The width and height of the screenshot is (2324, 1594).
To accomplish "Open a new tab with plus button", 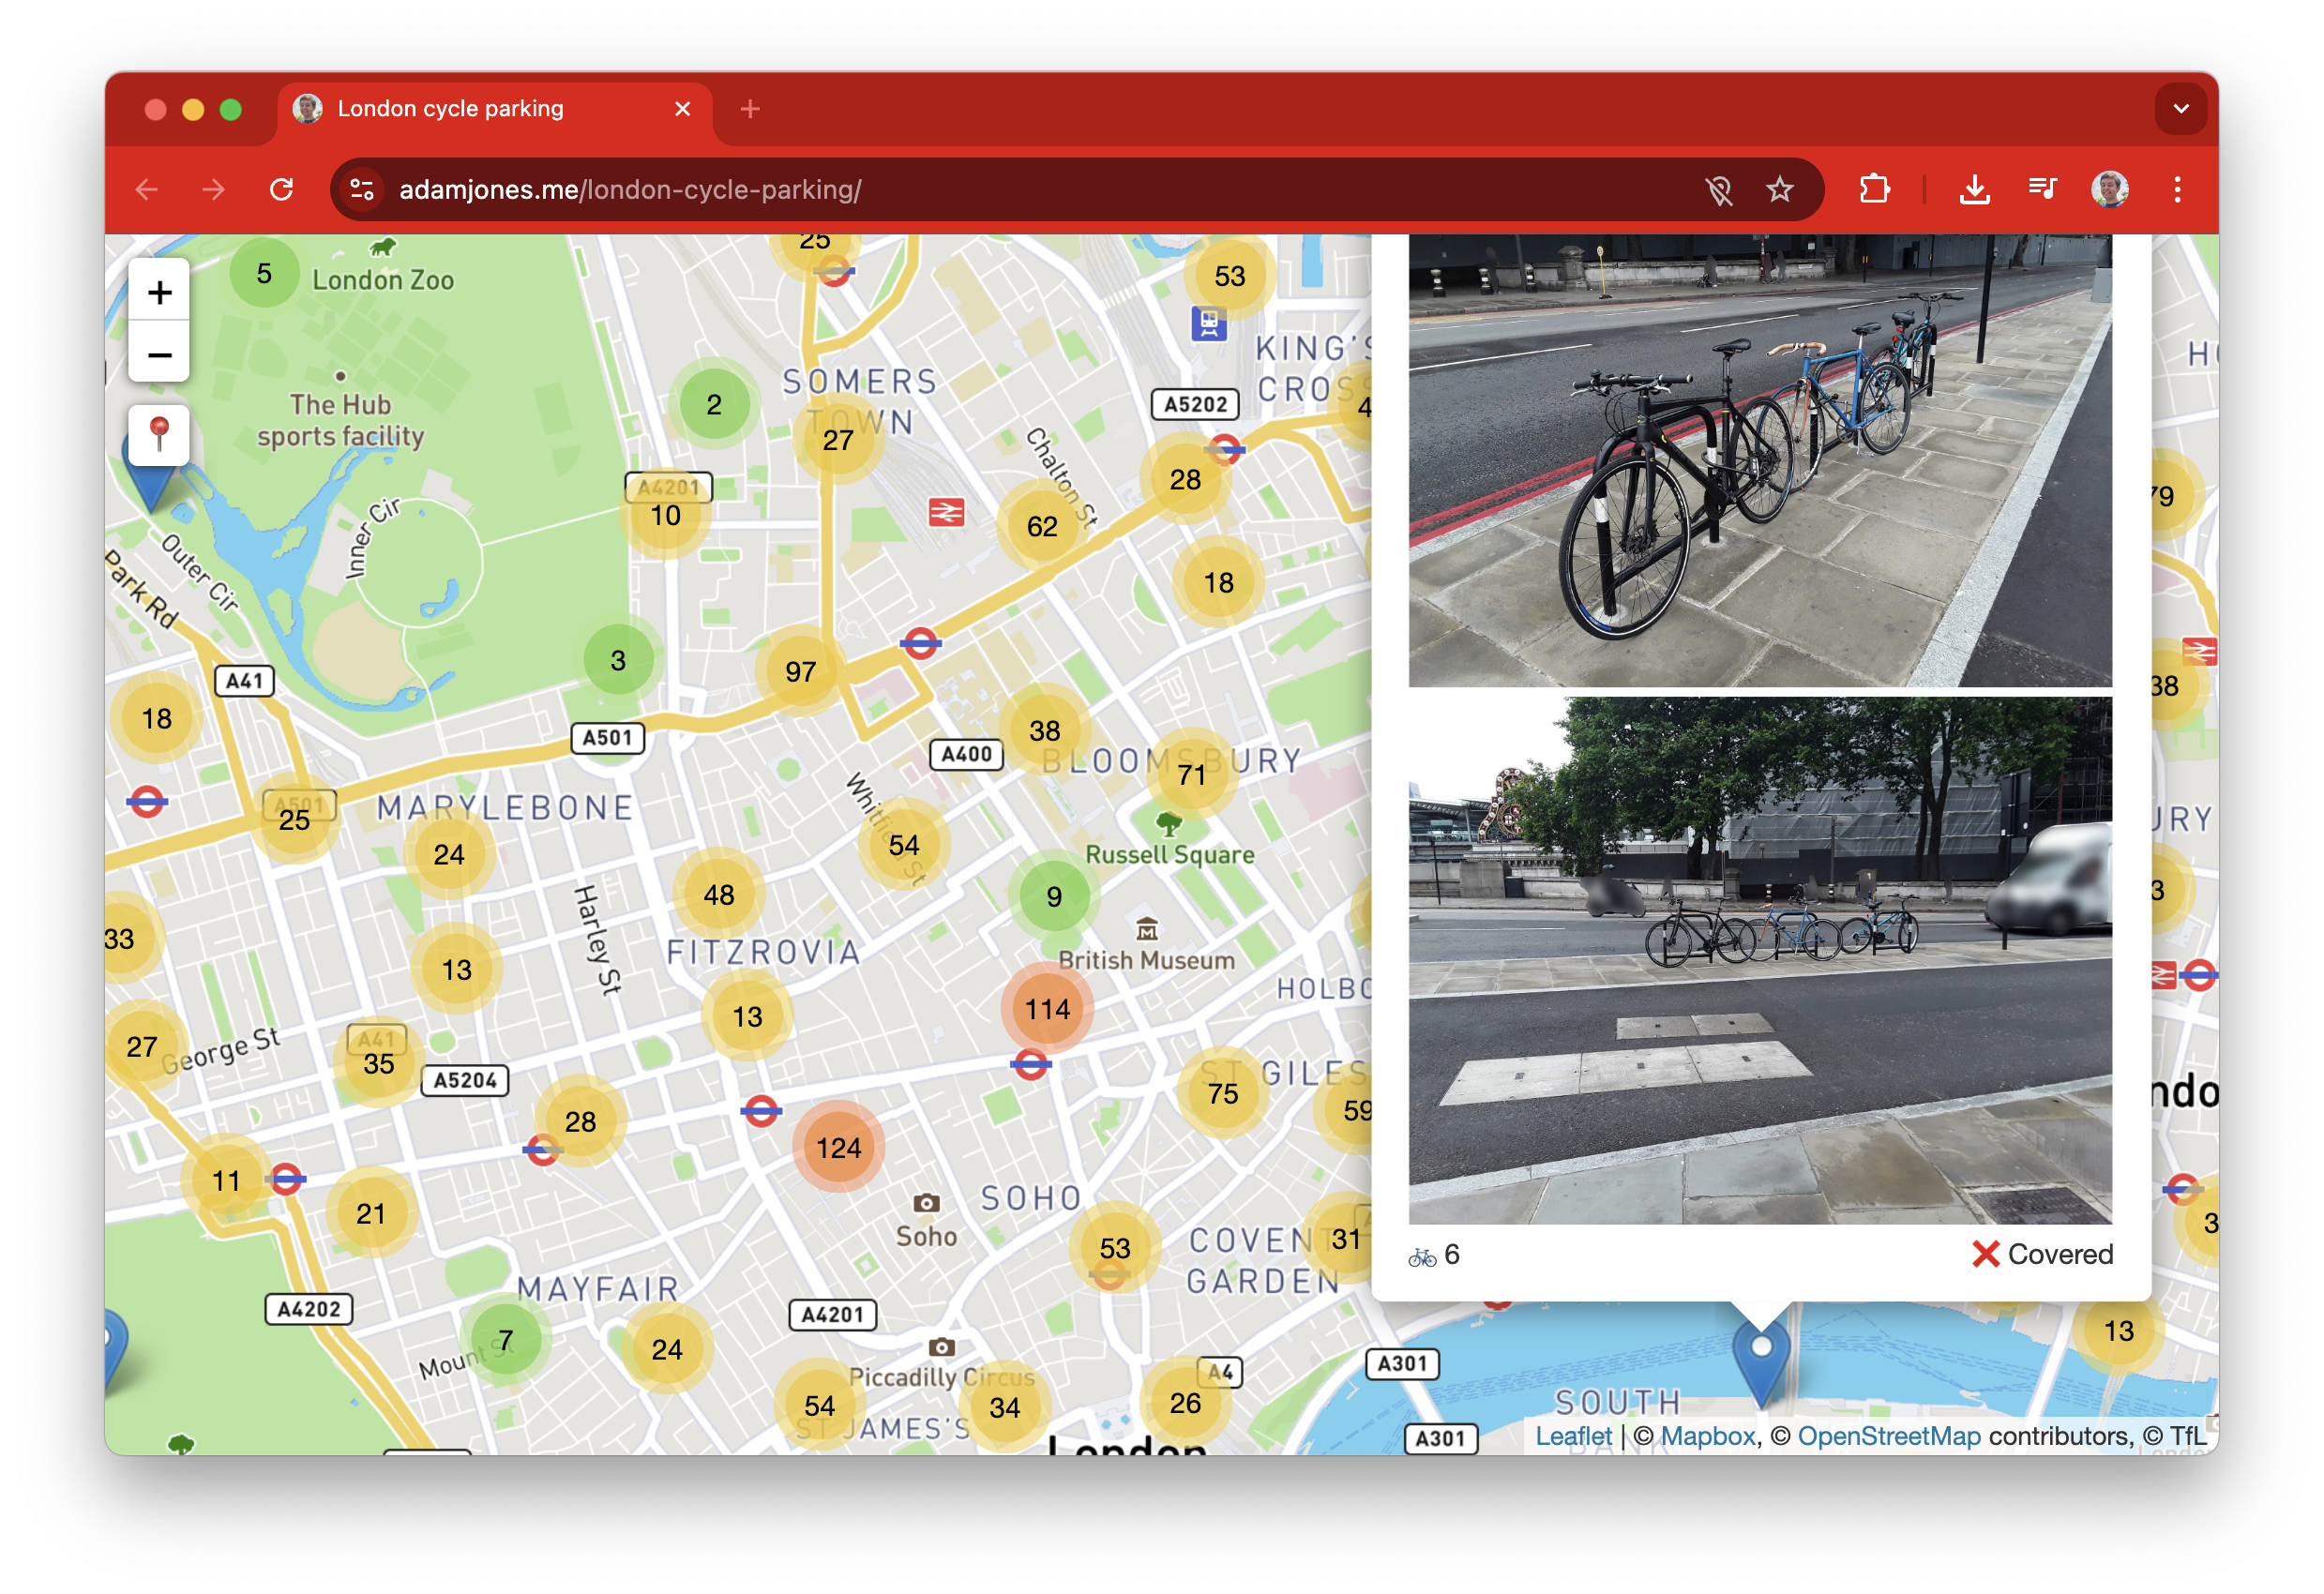I will [750, 108].
